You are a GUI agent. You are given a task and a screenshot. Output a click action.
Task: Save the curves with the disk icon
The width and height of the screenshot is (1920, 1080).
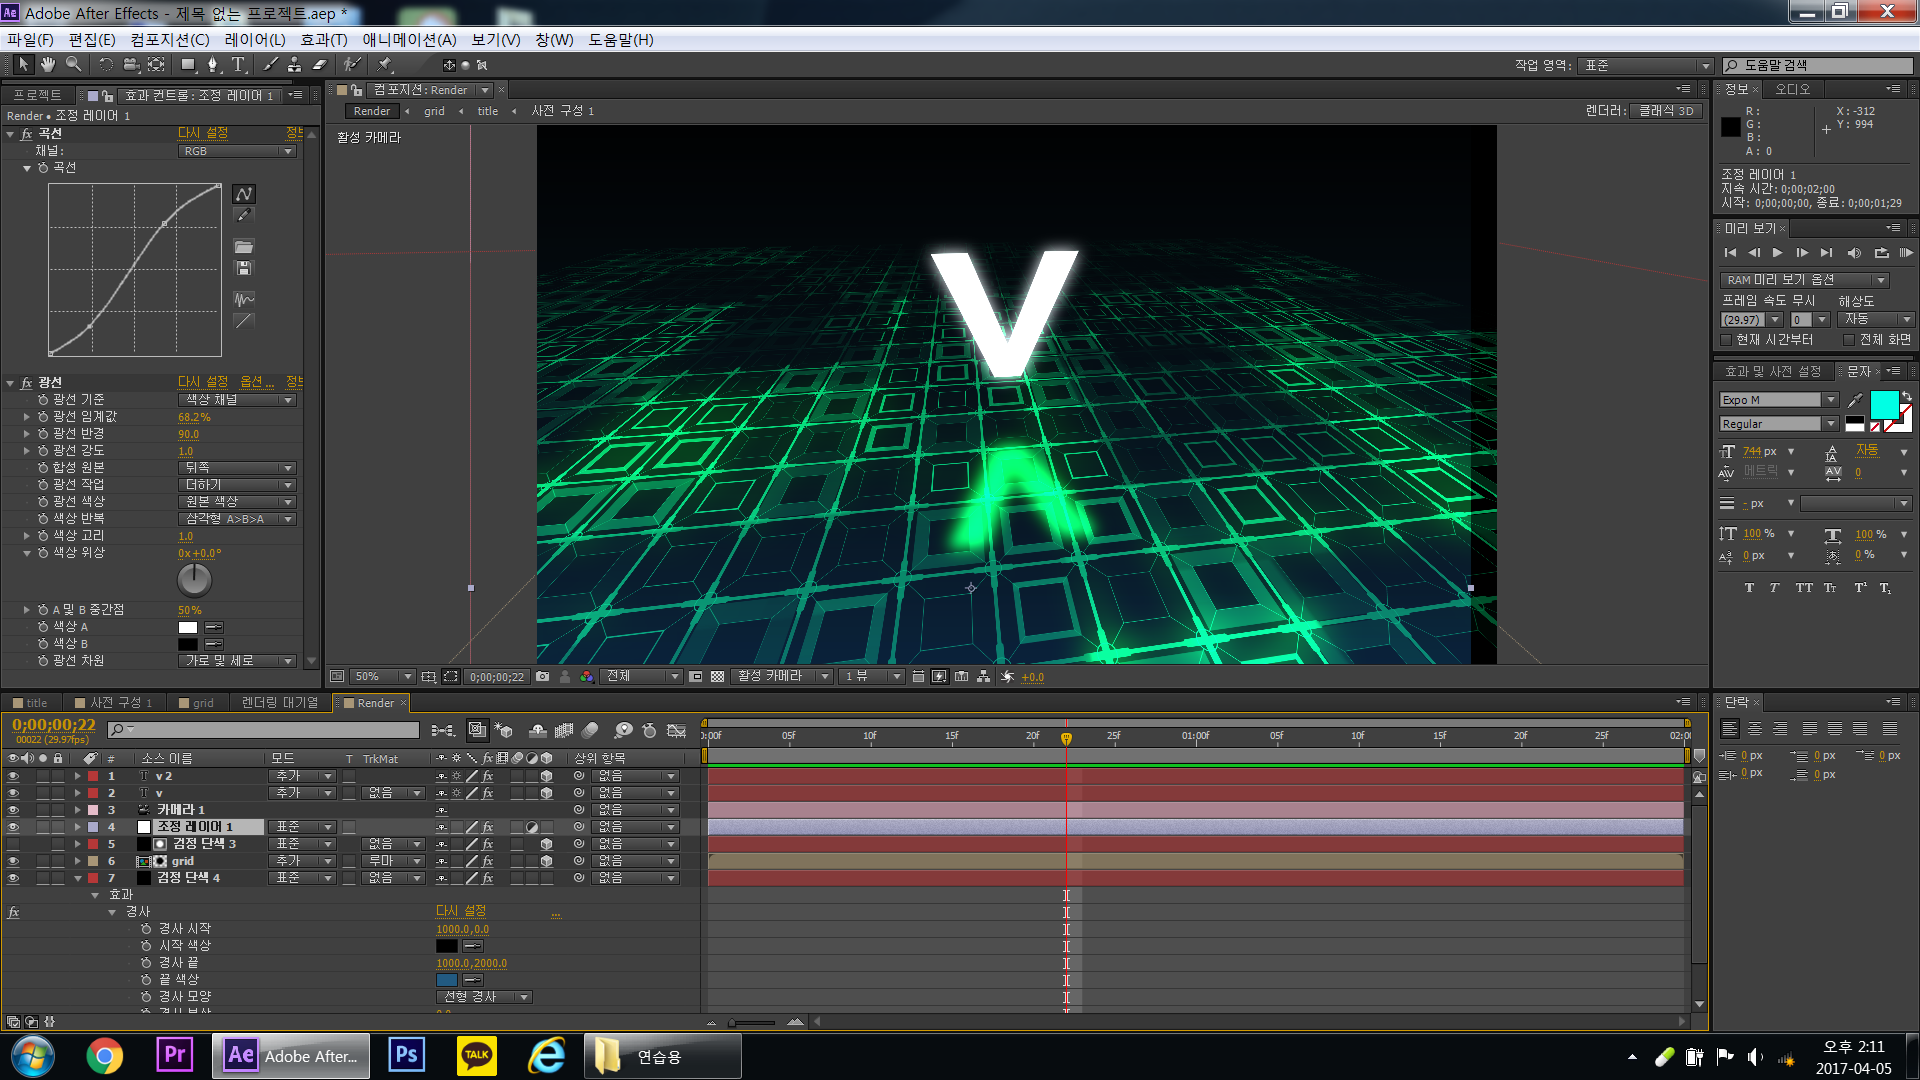coord(244,268)
